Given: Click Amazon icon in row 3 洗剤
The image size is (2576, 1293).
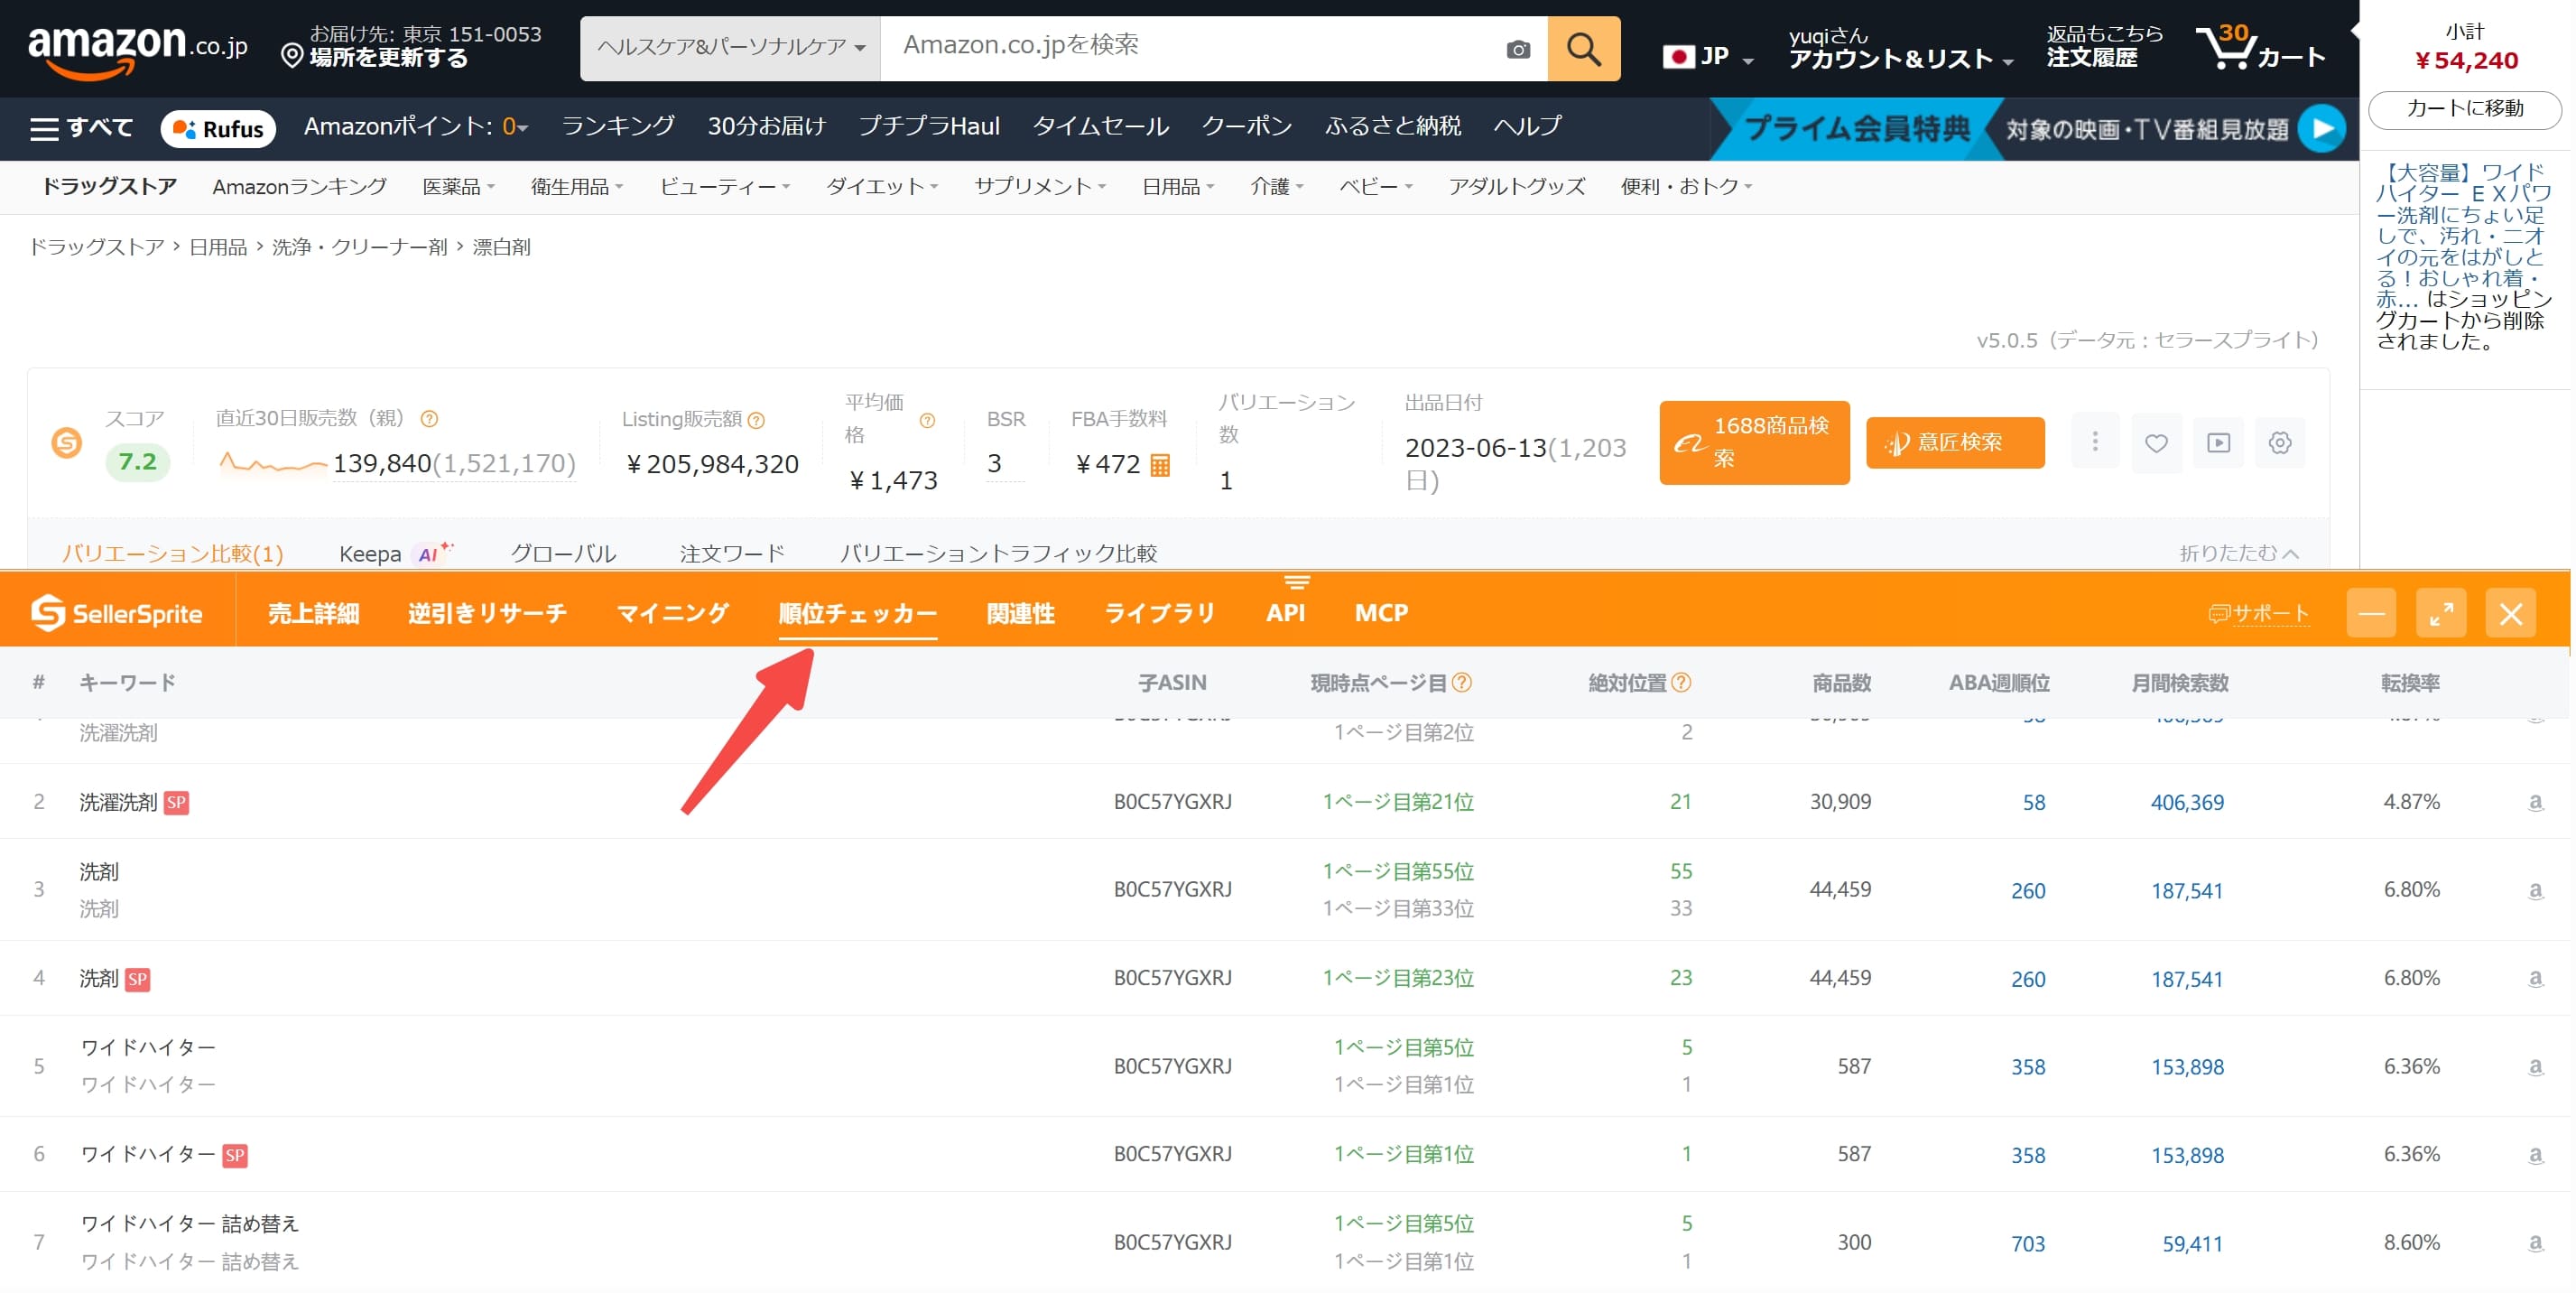Looking at the screenshot, I should point(2538,890).
